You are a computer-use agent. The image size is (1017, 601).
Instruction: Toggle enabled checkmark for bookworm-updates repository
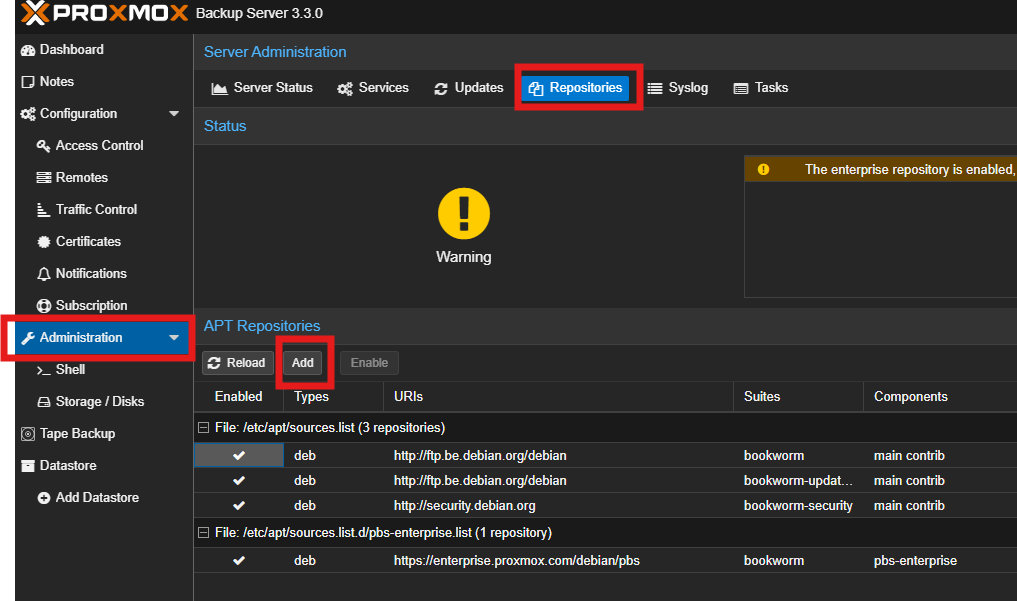coord(239,480)
